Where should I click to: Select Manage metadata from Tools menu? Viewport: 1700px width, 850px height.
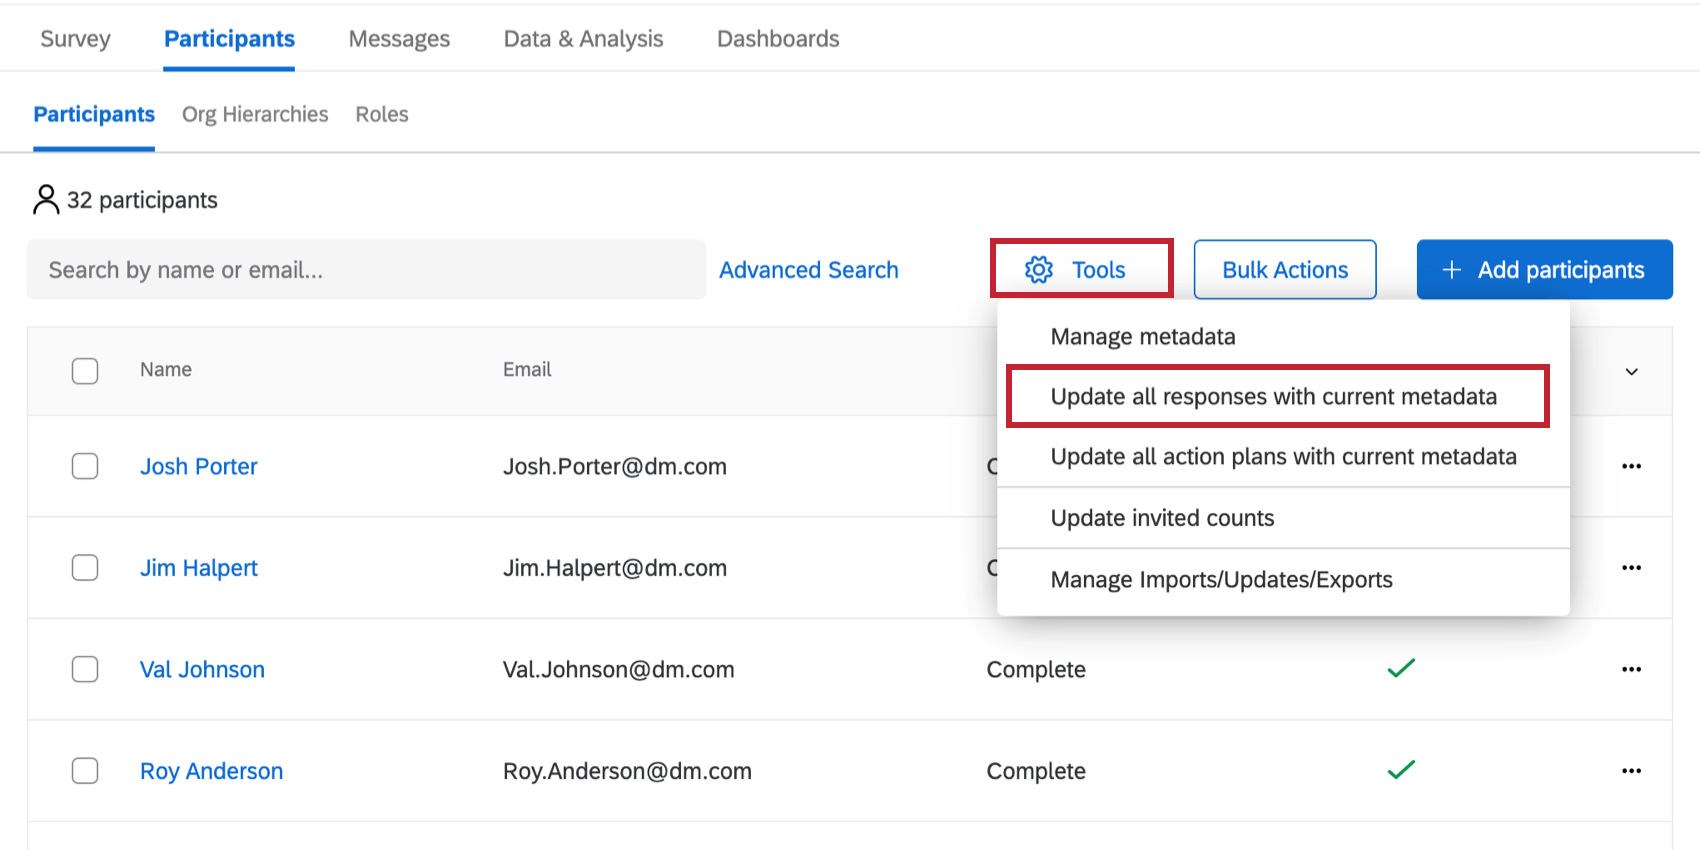(x=1142, y=337)
